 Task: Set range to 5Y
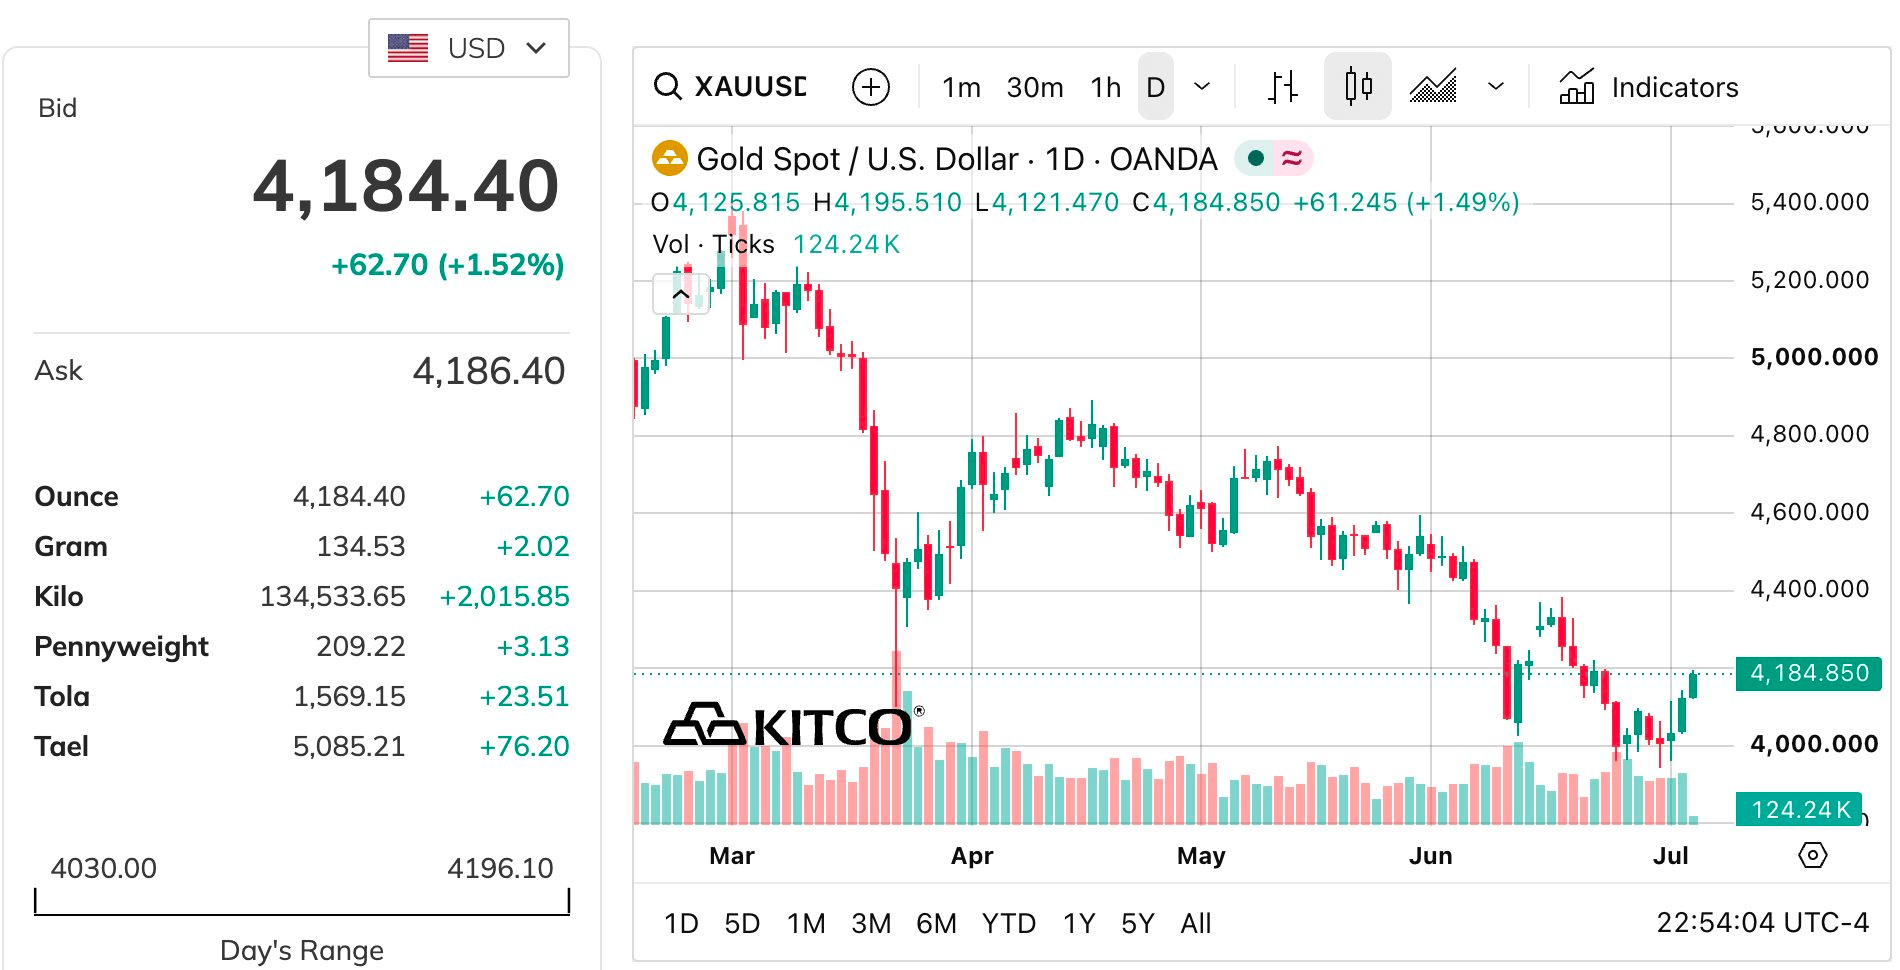click(1138, 923)
